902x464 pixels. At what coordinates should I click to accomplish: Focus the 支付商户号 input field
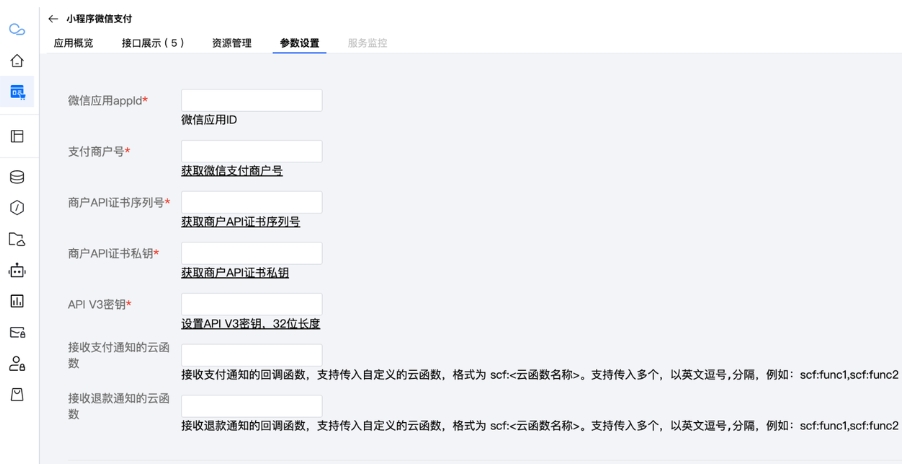tap(252, 151)
